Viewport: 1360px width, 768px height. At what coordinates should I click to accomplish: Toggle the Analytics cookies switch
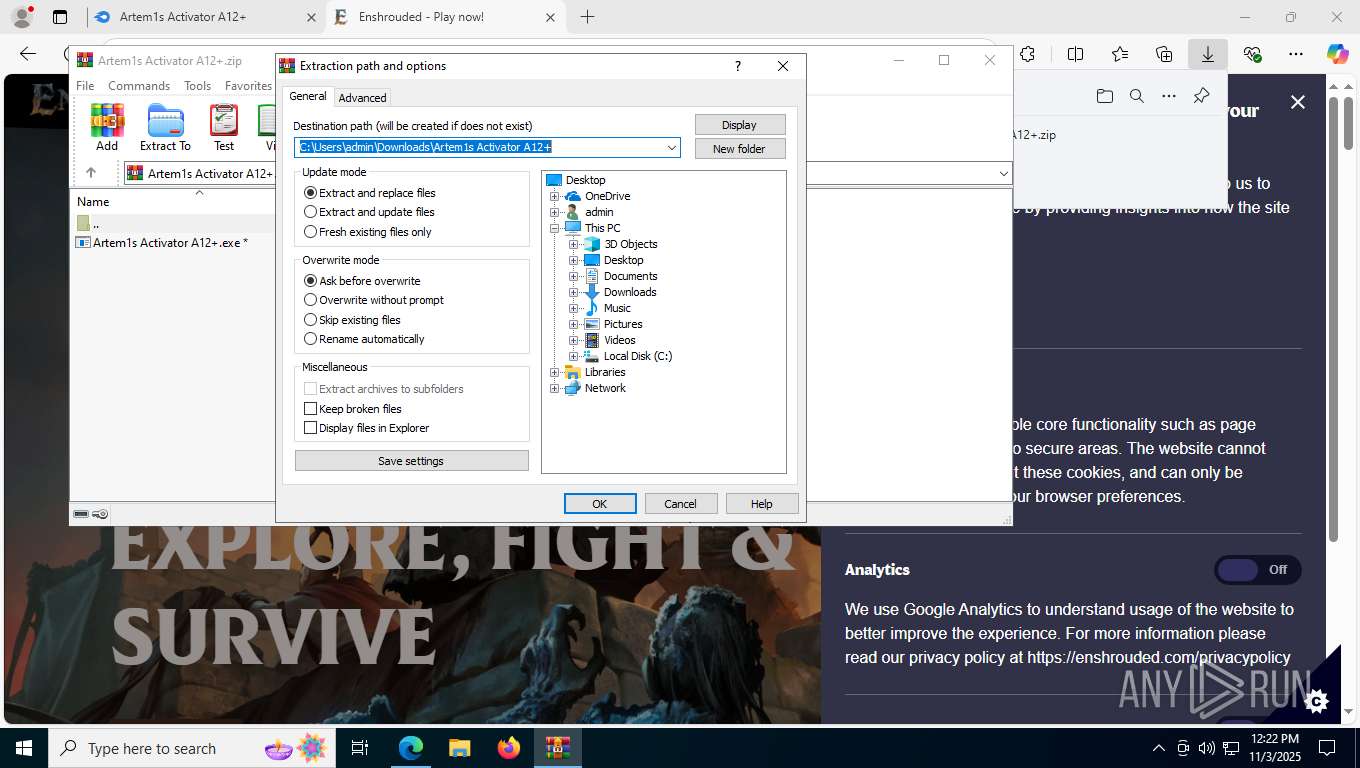pyautogui.click(x=1258, y=570)
